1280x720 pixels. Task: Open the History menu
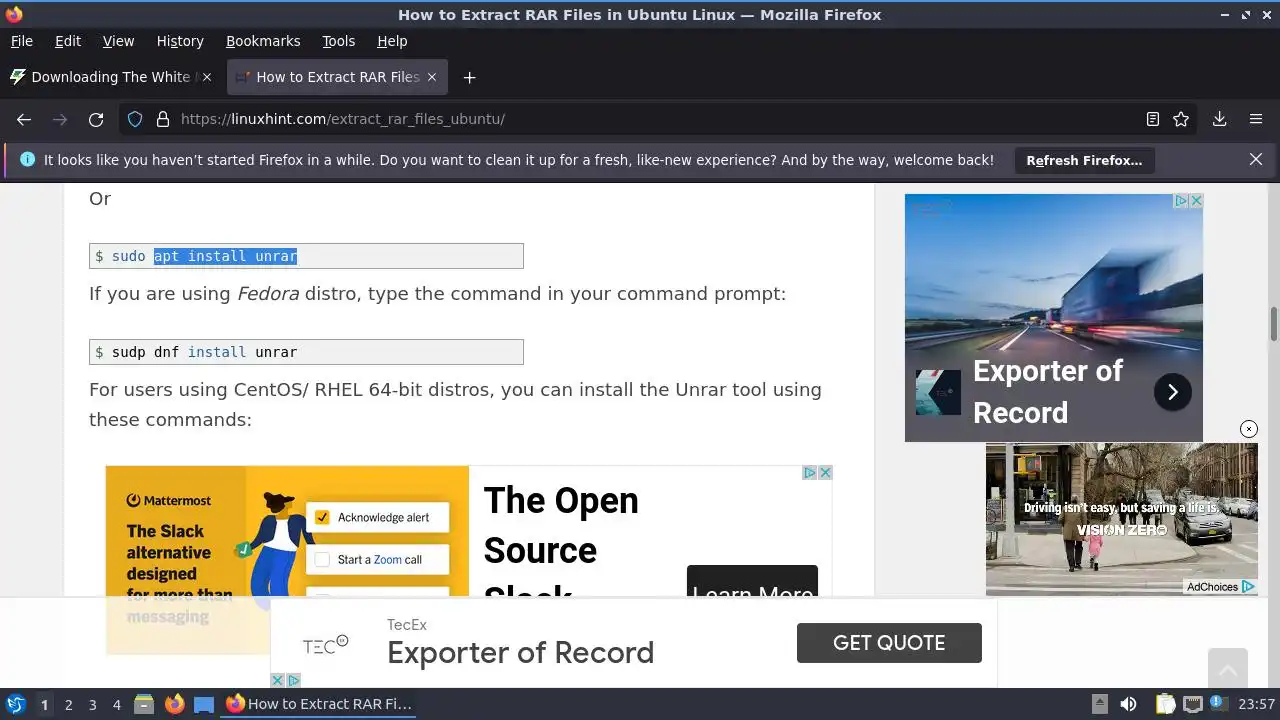pyautogui.click(x=180, y=41)
